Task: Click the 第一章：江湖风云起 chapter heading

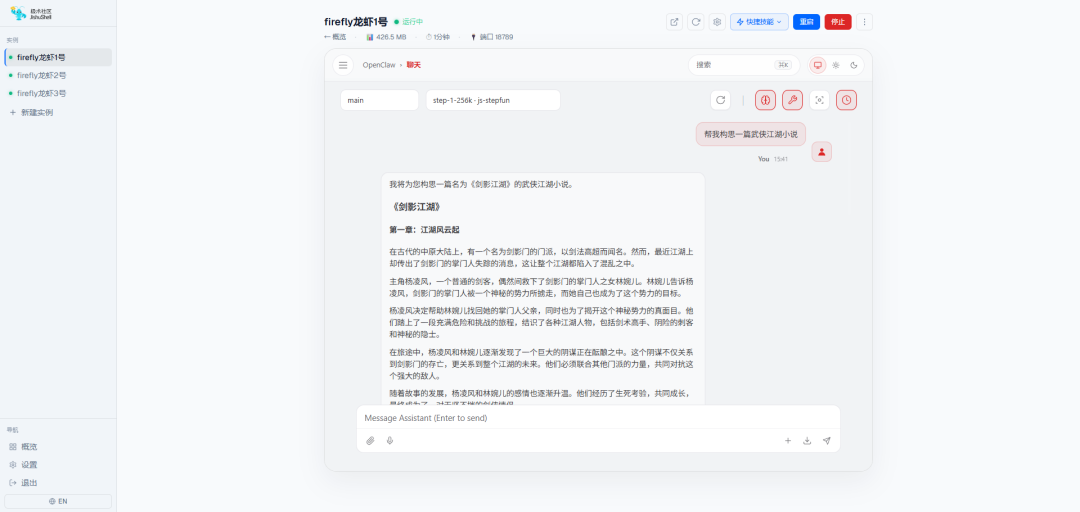Action: (x=424, y=229)
